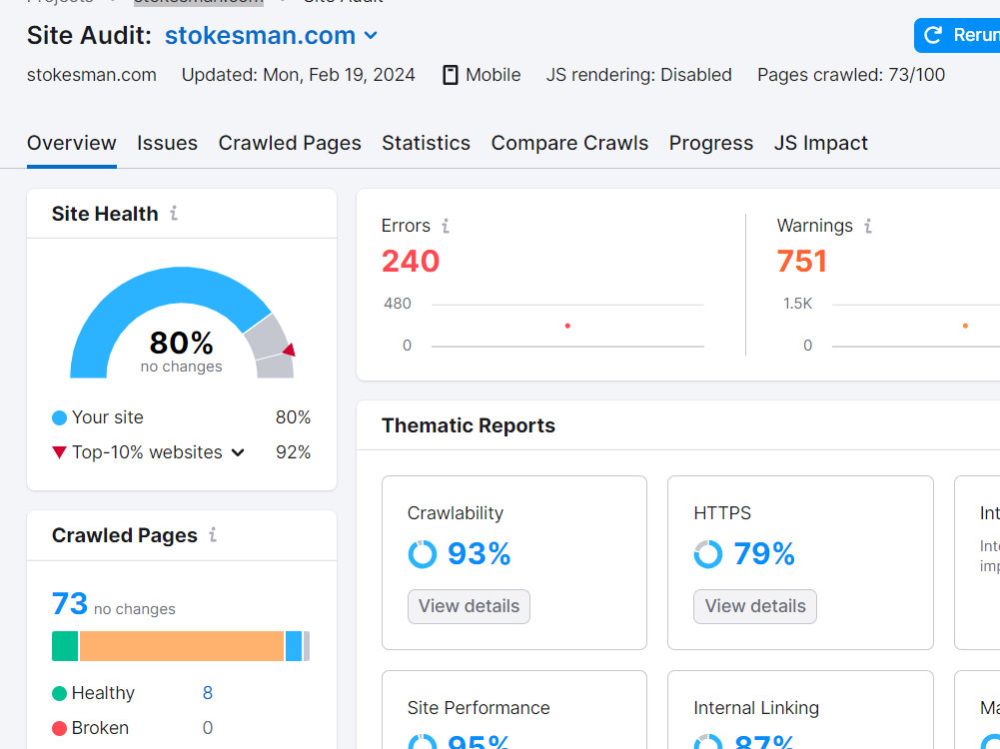Click the Broken pages count 0
Viewport: 1000px width, 749px height.
[207, 728]
